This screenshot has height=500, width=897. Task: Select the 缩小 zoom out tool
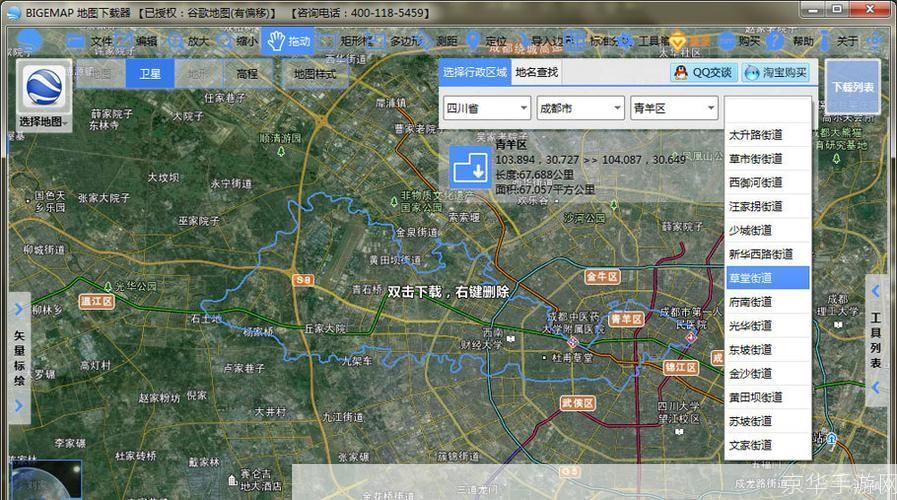237,41
